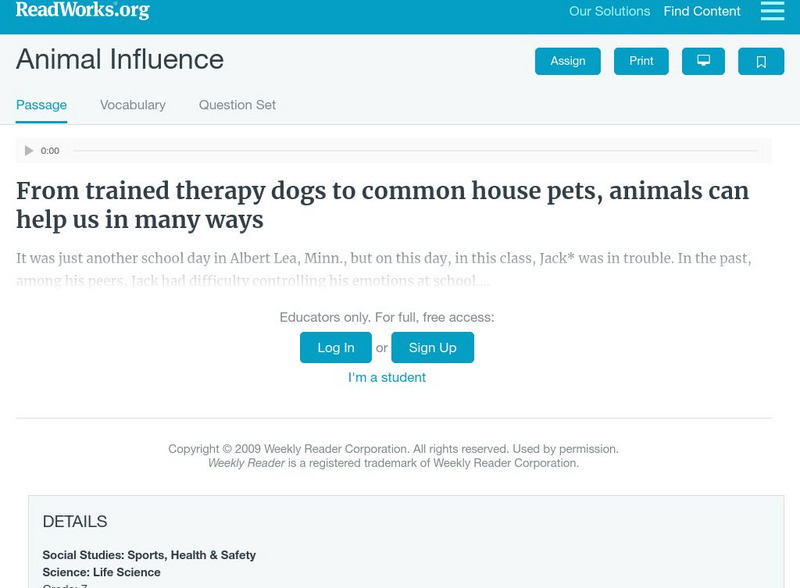Seek within the audio progress bar
This screenshot has width=800, height=588.
point(414,151)
